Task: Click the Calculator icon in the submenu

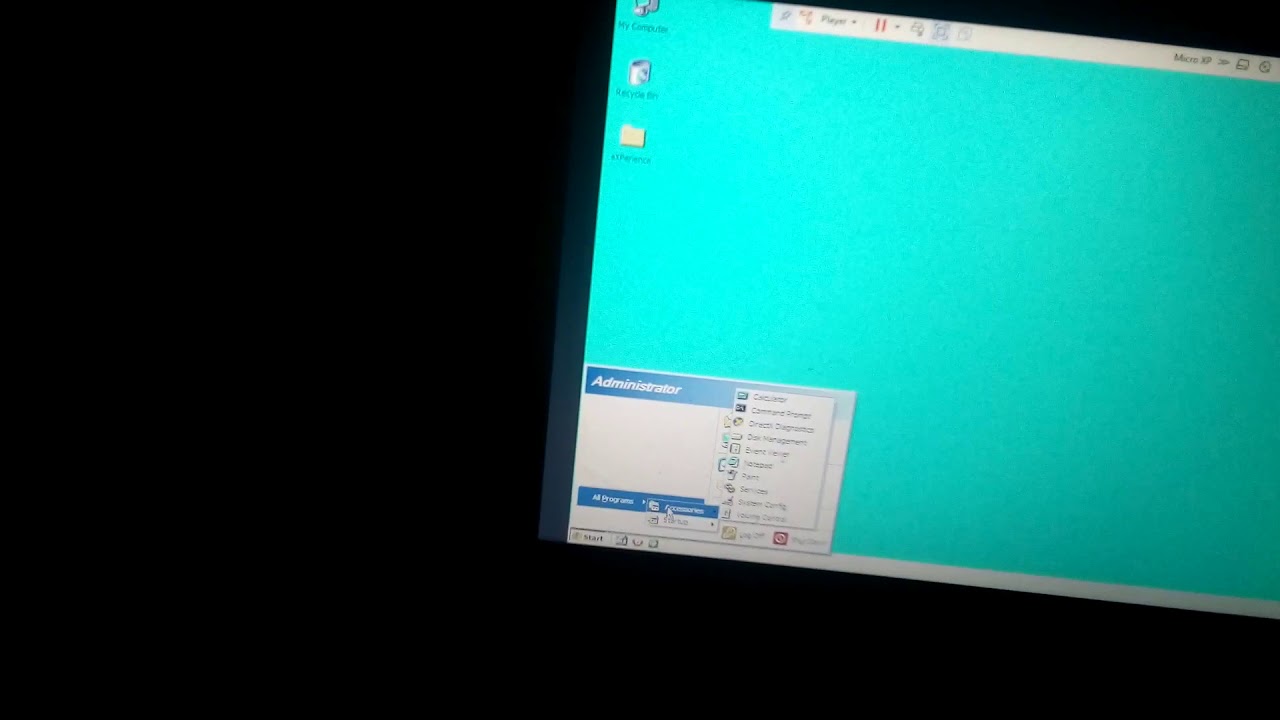Action: tap(742, 396)
